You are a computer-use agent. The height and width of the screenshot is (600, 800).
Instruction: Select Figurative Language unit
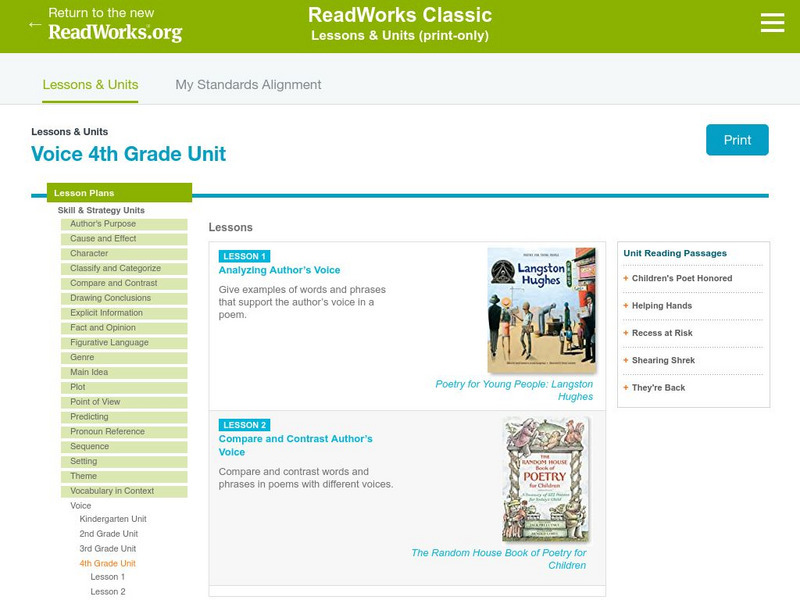point(124,342)
